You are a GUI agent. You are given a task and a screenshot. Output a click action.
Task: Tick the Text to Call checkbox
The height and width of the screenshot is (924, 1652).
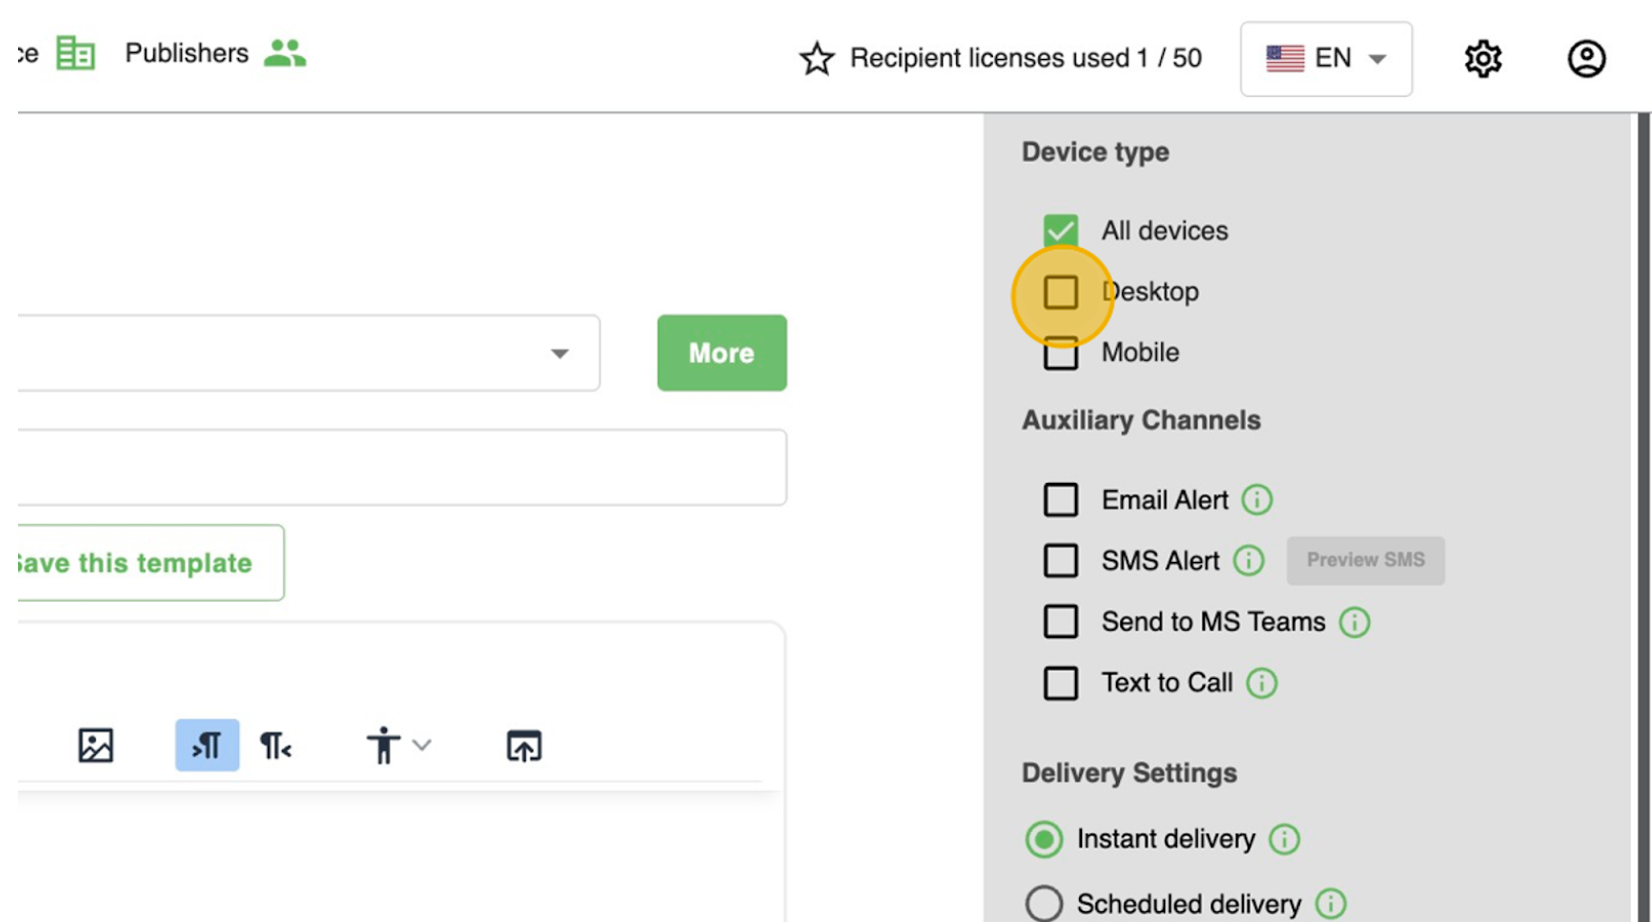tap(1061, 684)
